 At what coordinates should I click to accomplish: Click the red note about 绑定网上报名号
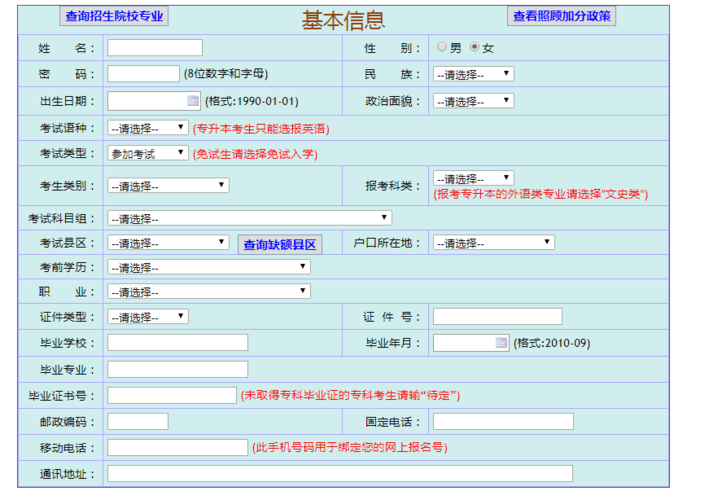click(350, 448)
